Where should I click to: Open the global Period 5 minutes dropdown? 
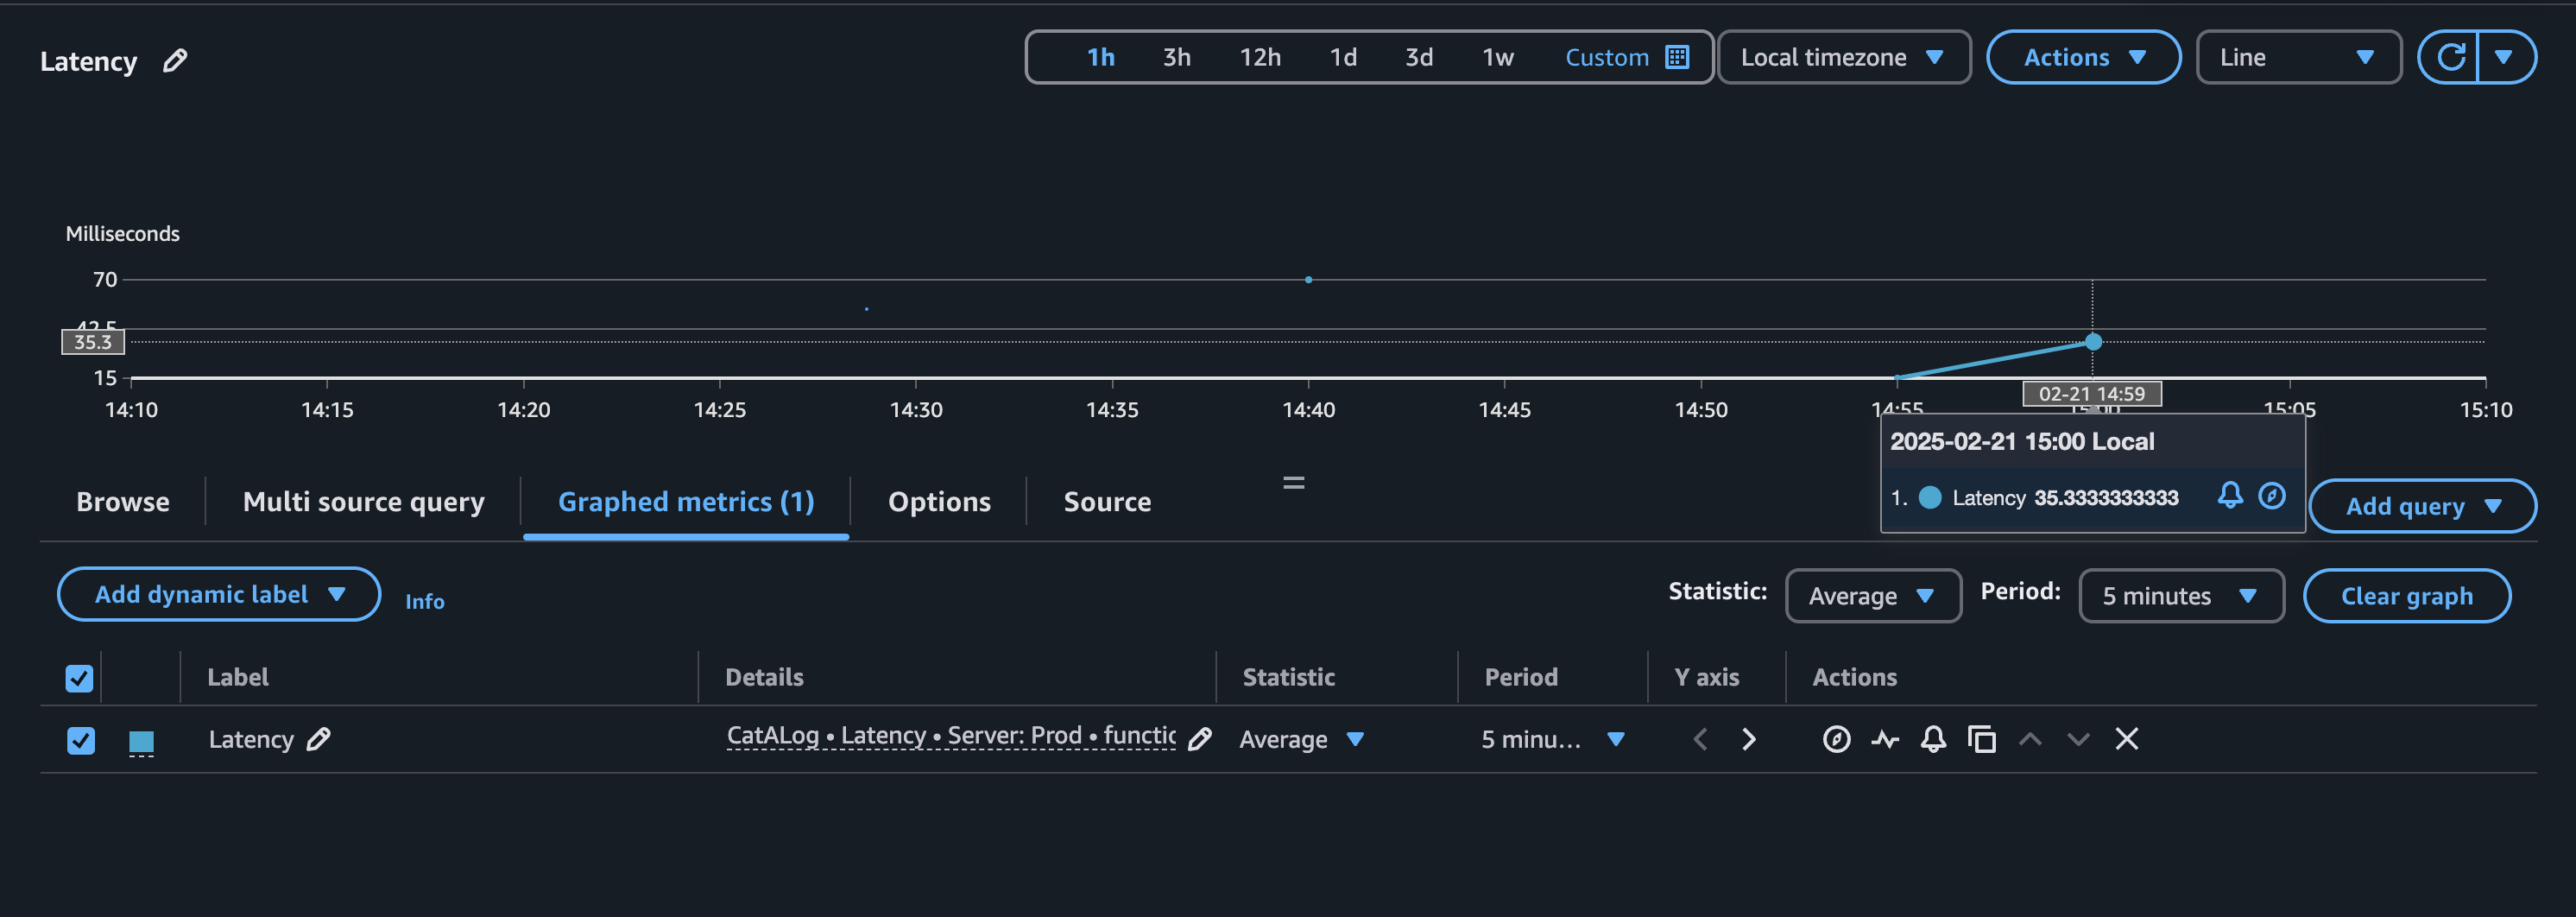click(x=2181, y=596)
